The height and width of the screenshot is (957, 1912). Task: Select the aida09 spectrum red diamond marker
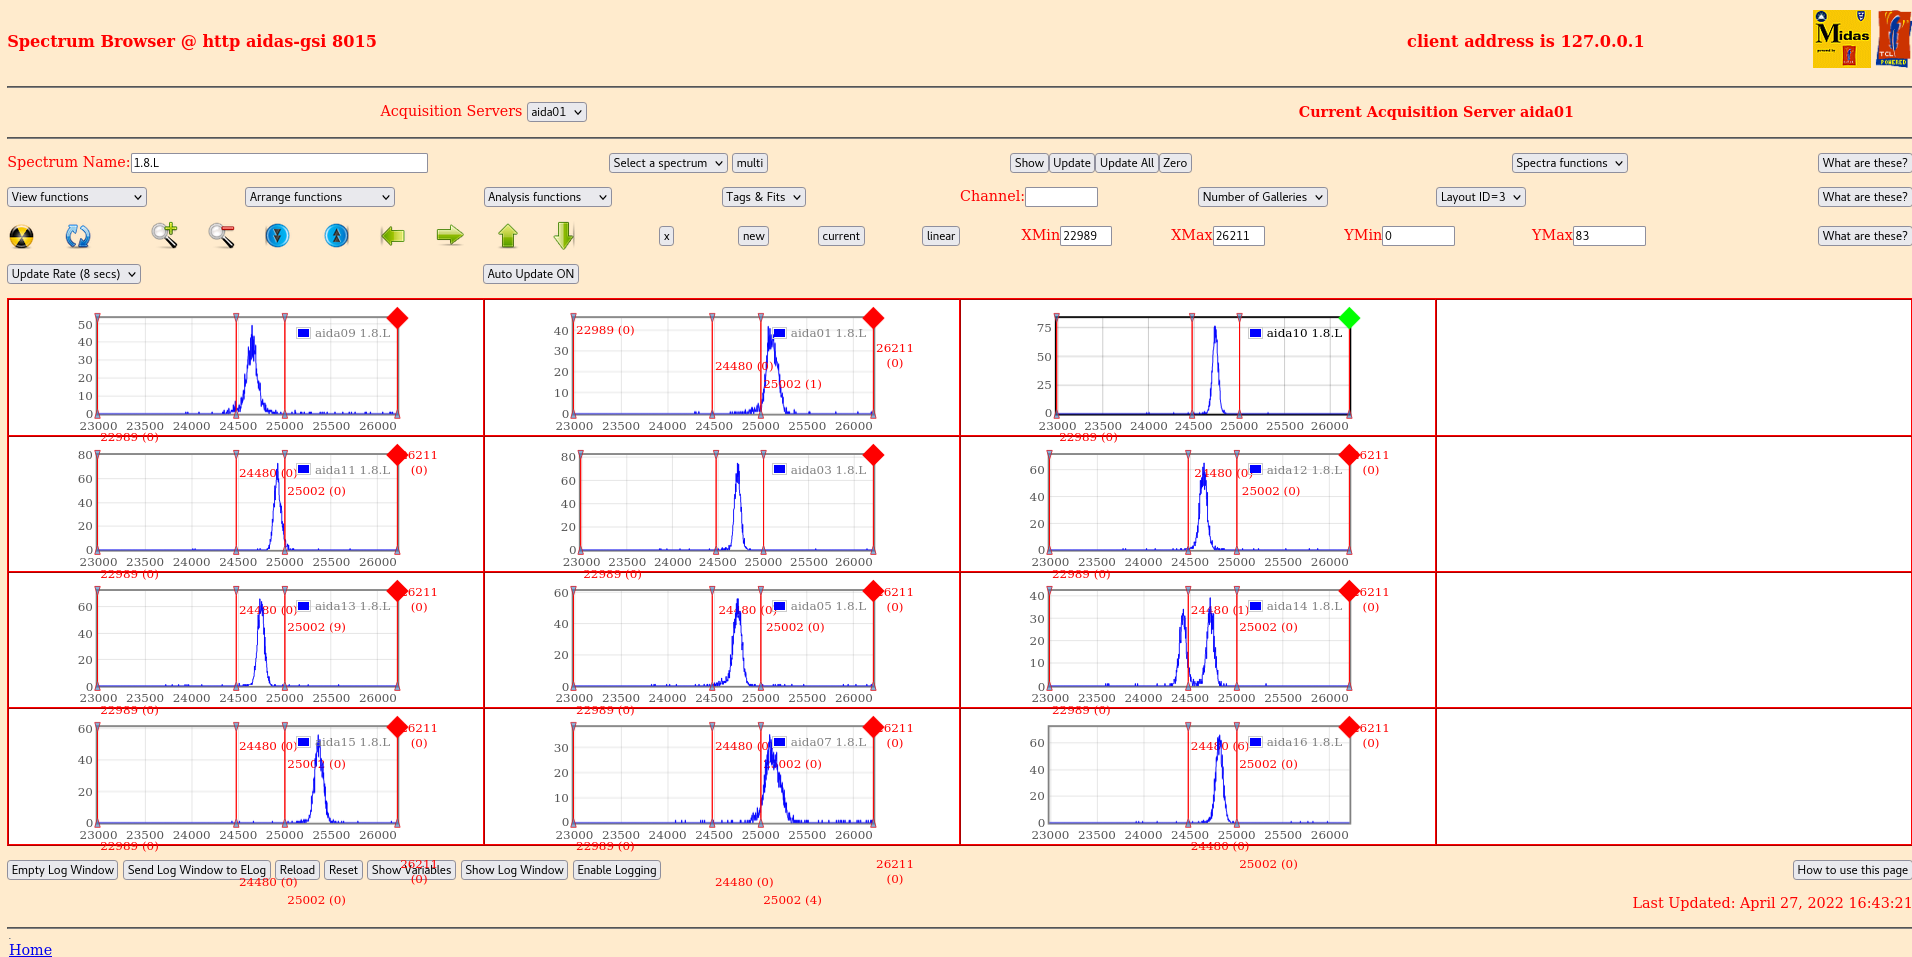397,318
